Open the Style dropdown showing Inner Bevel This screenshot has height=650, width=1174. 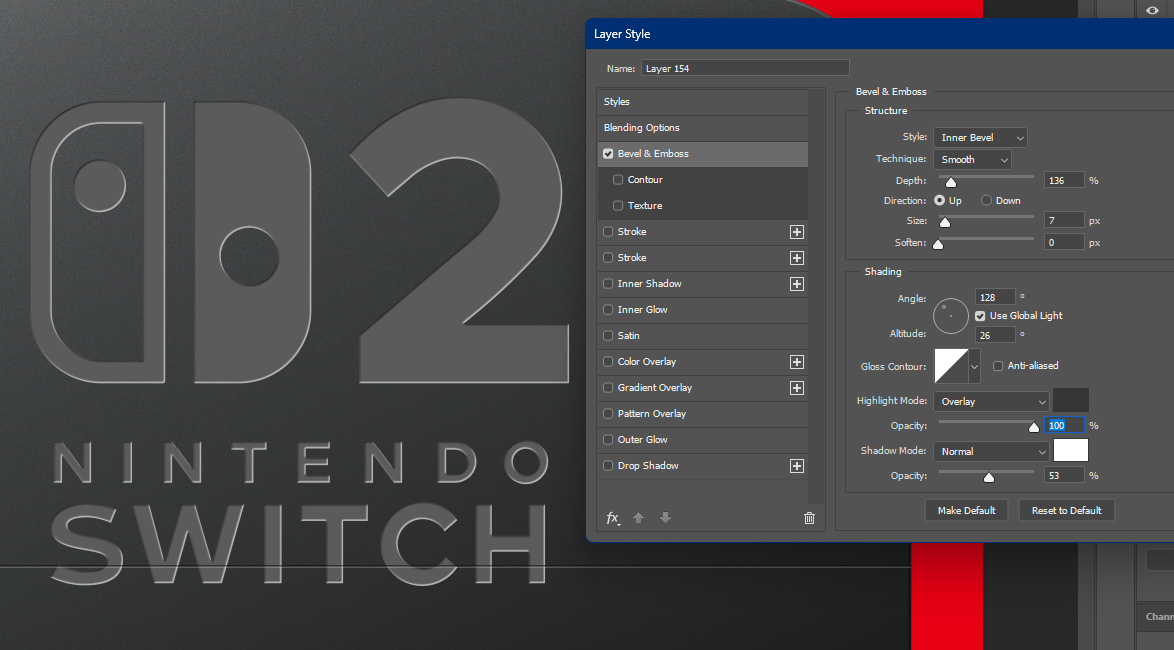pyautogui.click(x=980, y=138)
